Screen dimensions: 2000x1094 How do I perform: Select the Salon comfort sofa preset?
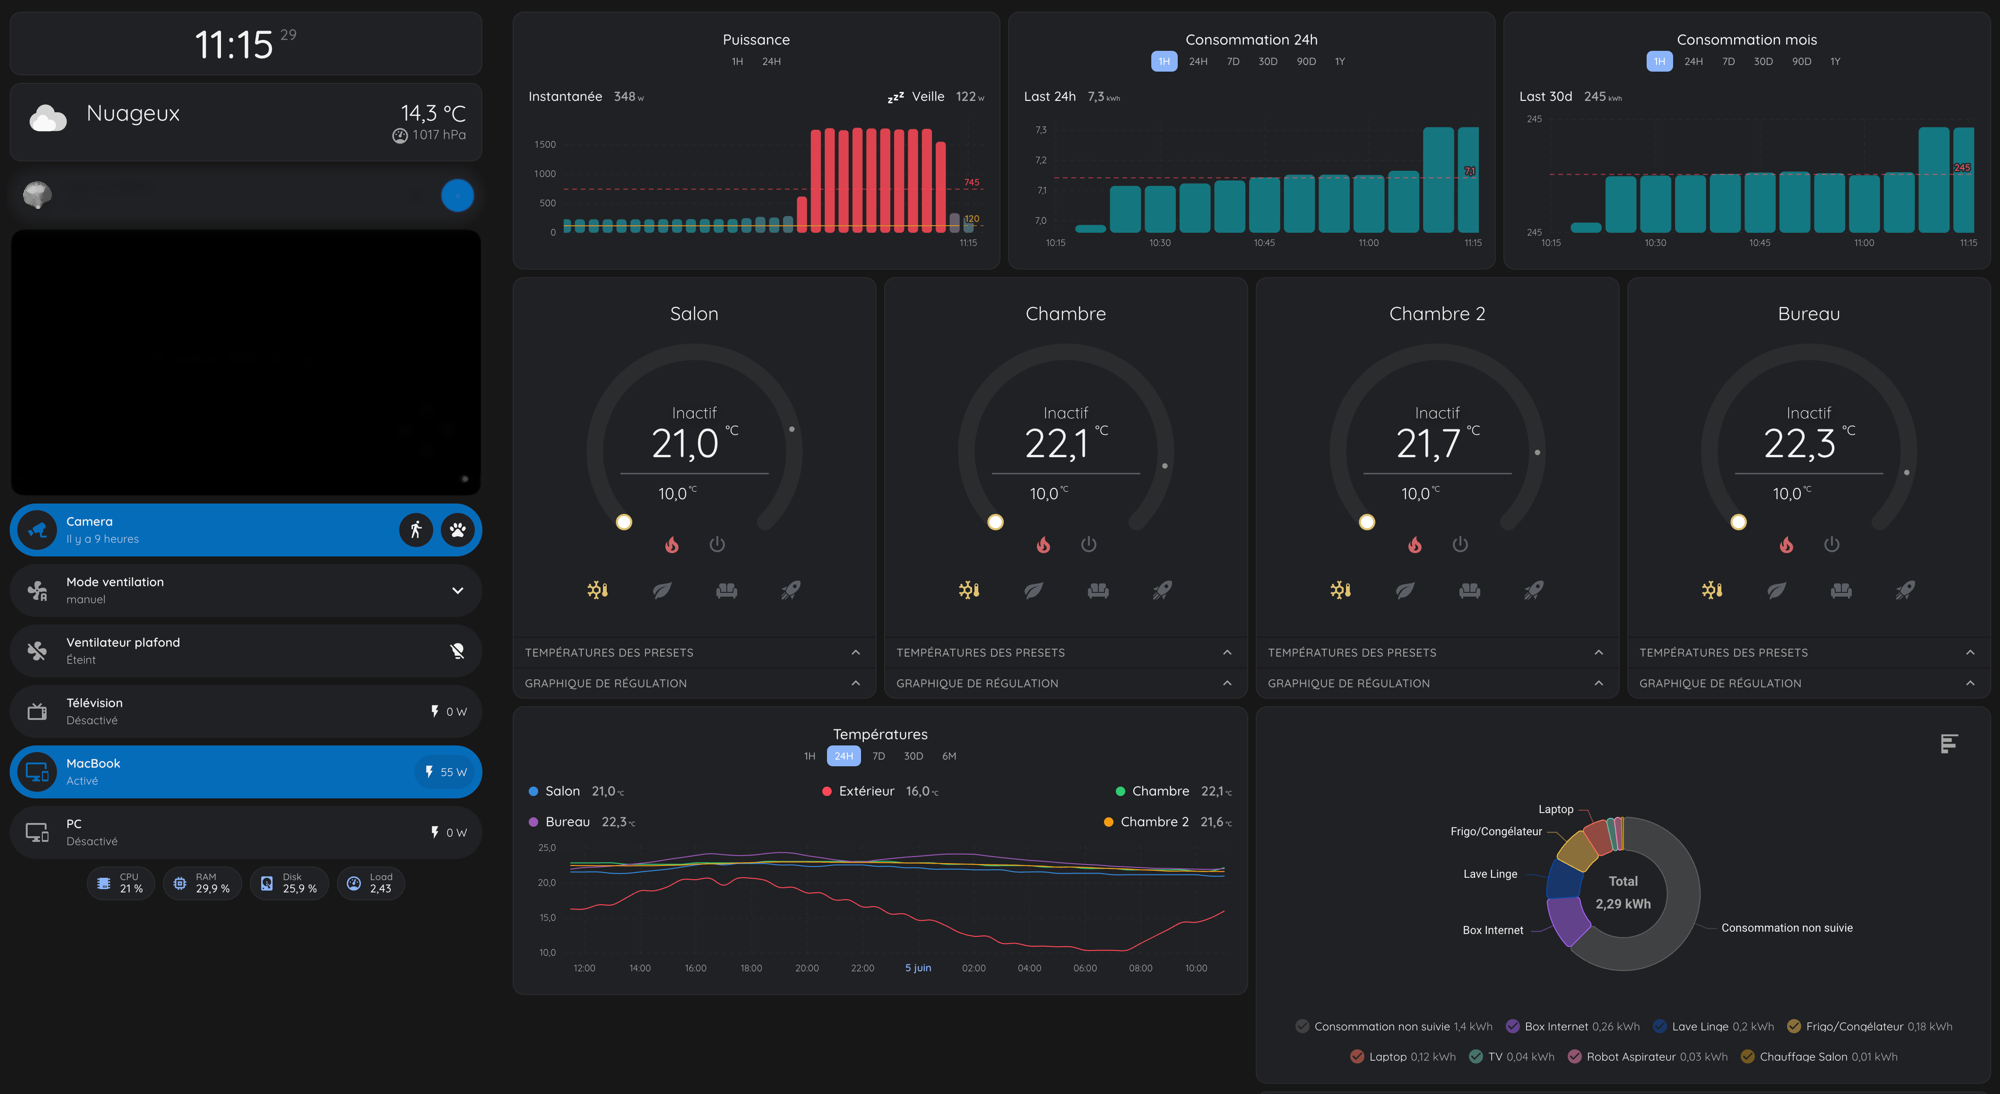click(x=727, y=590)
